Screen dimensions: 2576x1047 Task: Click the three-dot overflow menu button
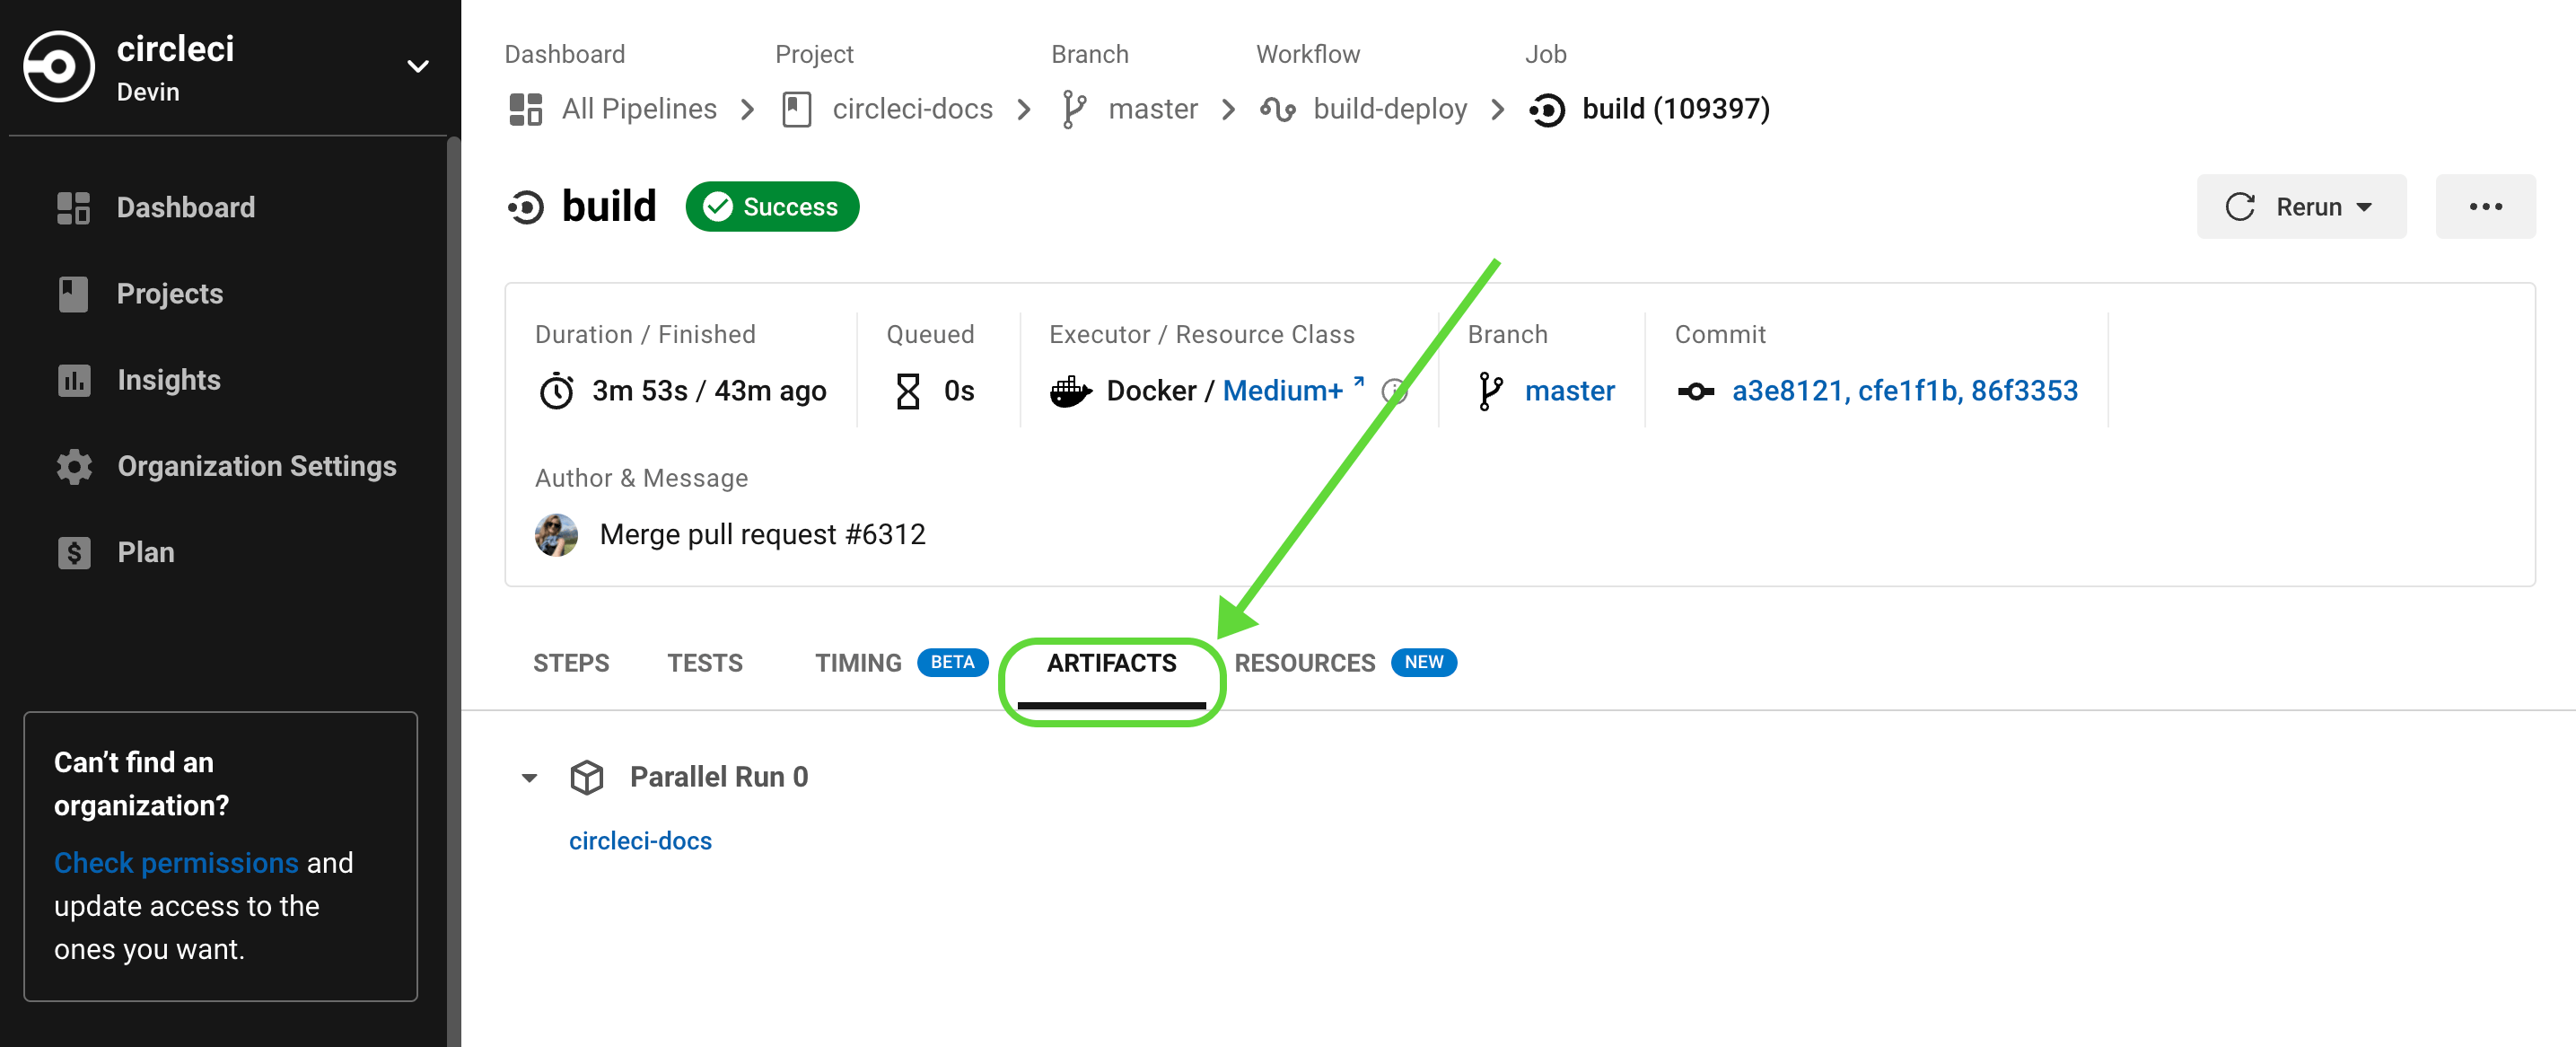pos(2491,207)
